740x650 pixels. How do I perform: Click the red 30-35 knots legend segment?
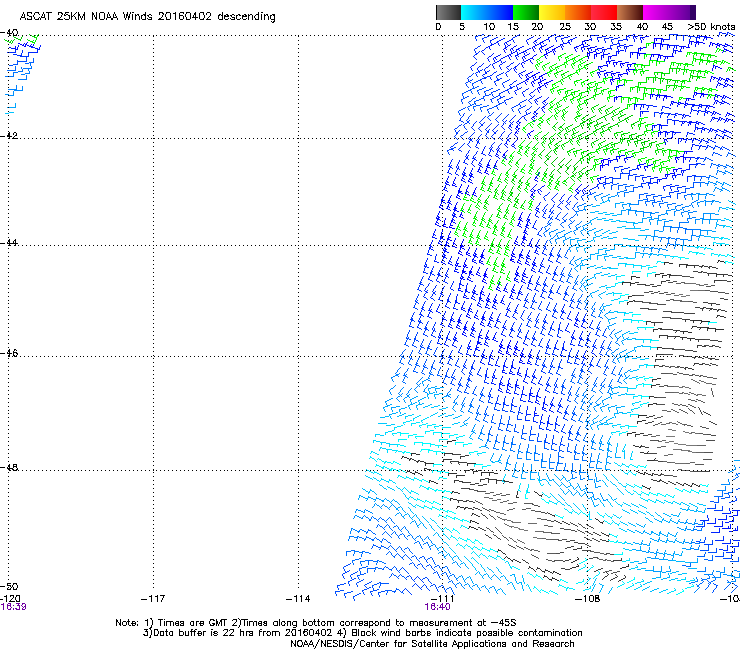coord(604,12)
